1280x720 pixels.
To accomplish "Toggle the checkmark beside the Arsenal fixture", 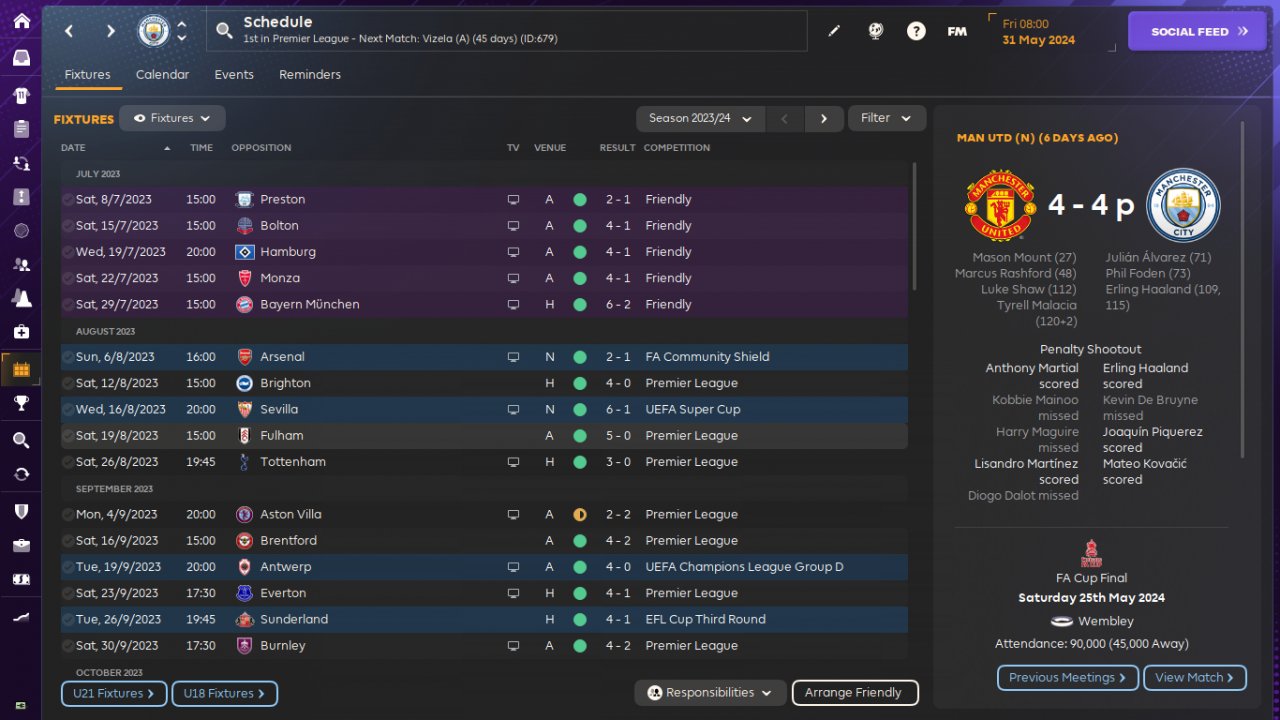I will [67, 357].
